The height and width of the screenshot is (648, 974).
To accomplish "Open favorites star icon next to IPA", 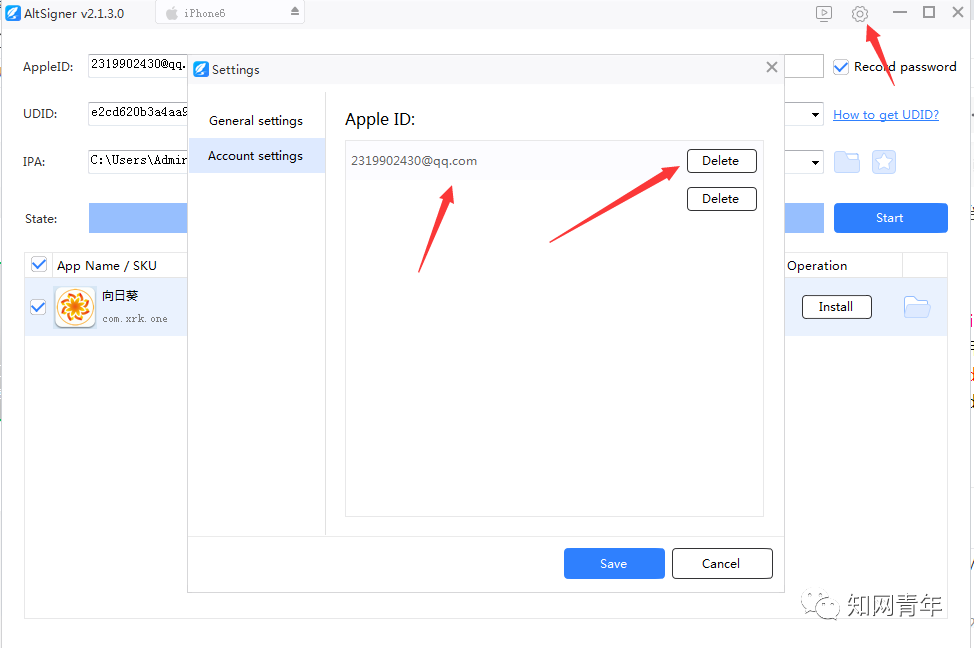I will (883, 162).
